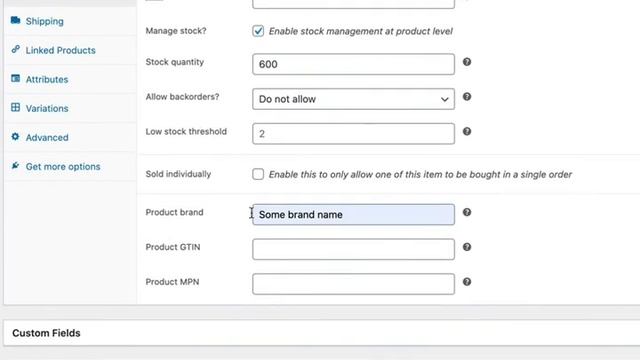Click the 'Allow backorders?' label
Image resolution: width=640 pixels, height=360 pixels.
(x=182, y=97)
